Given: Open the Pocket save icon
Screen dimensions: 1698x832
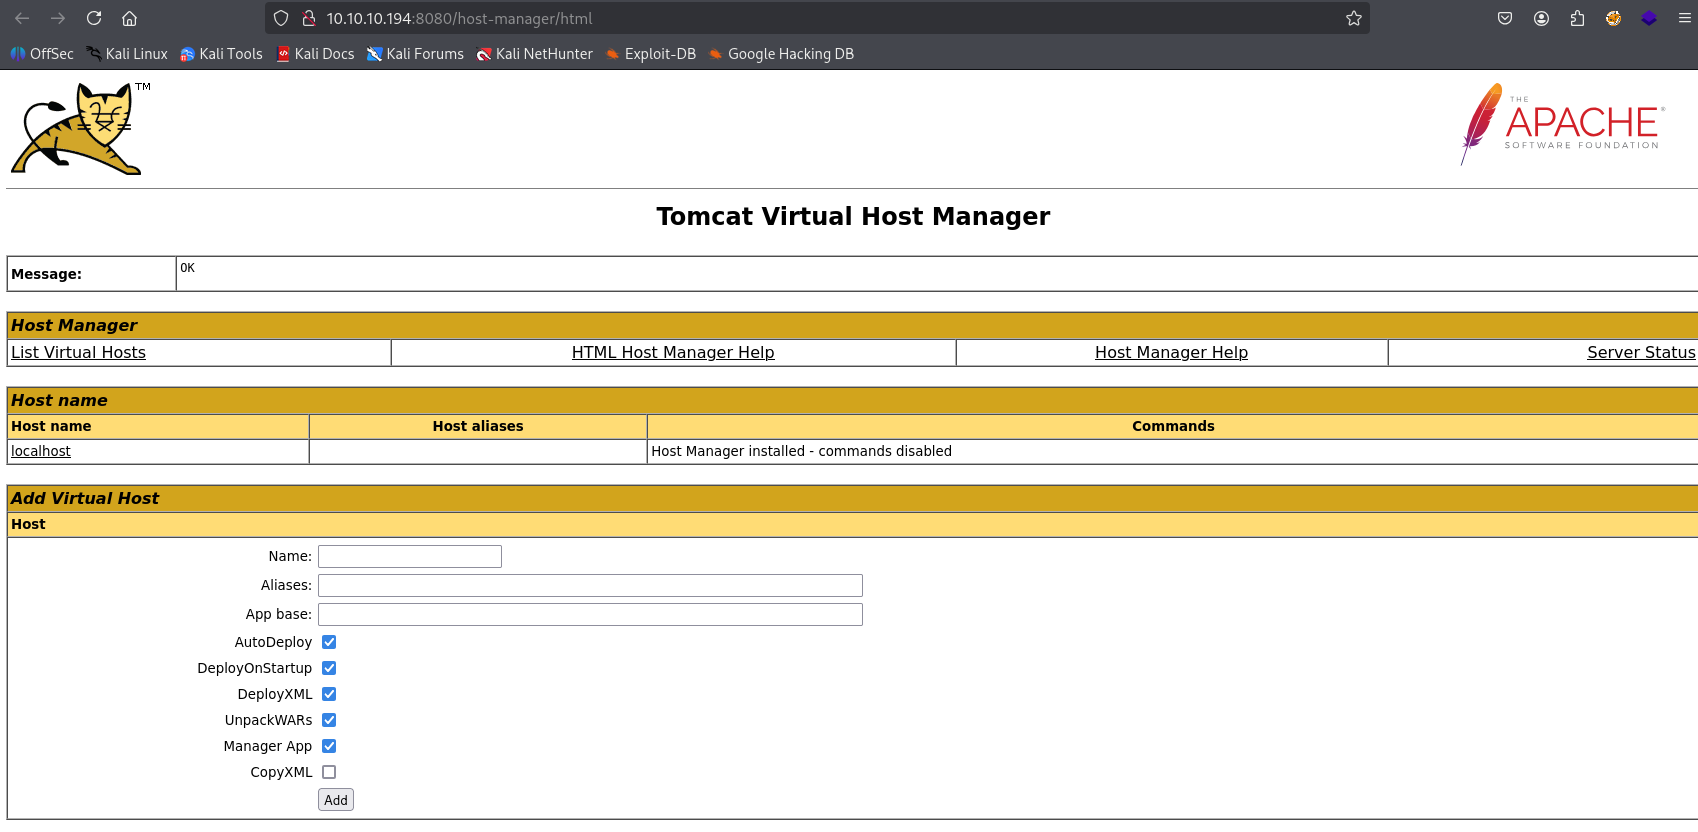Looking at the screenshot, I should [x=1505, y=18].
